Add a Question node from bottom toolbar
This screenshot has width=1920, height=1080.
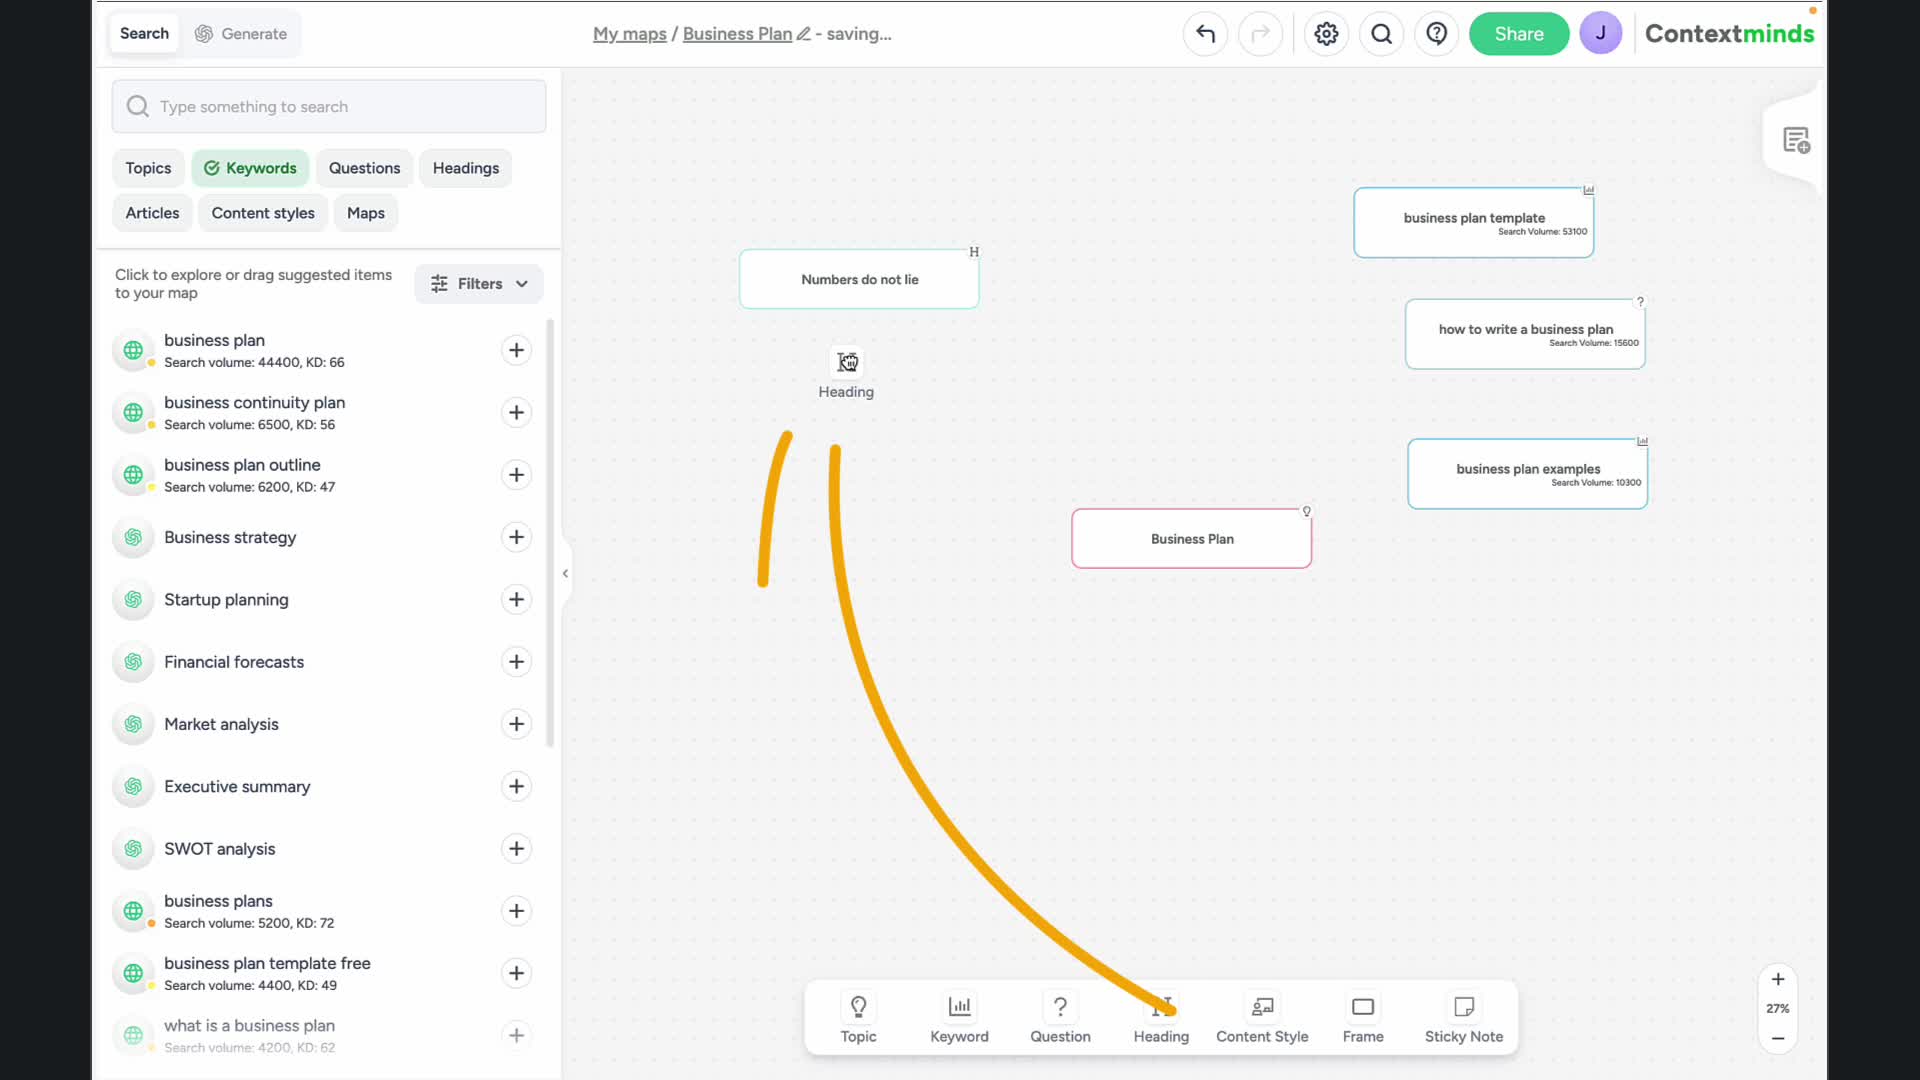[1060, 1018]
